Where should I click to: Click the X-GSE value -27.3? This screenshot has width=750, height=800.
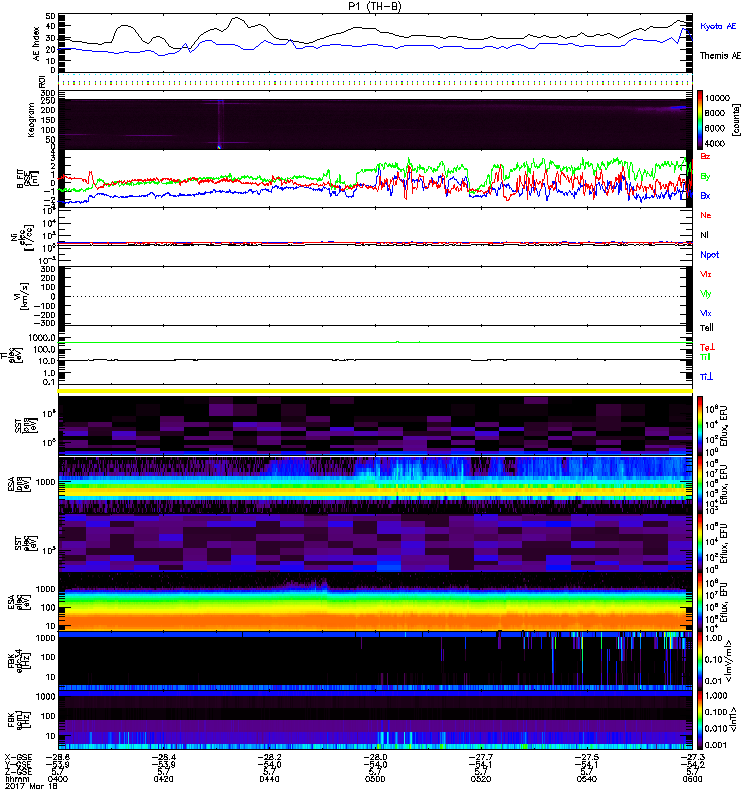[692, 758]
